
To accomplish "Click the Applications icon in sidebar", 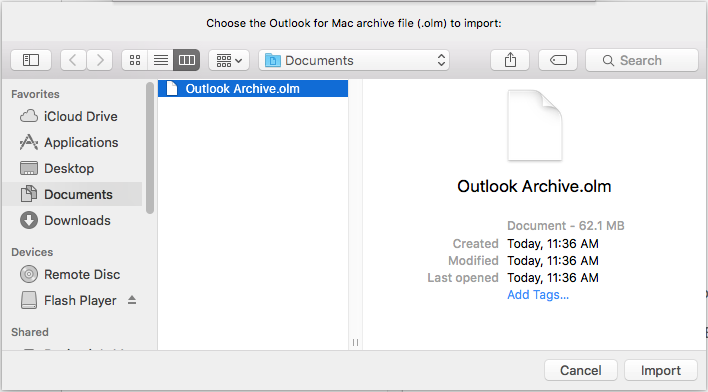I will [29, 142].
